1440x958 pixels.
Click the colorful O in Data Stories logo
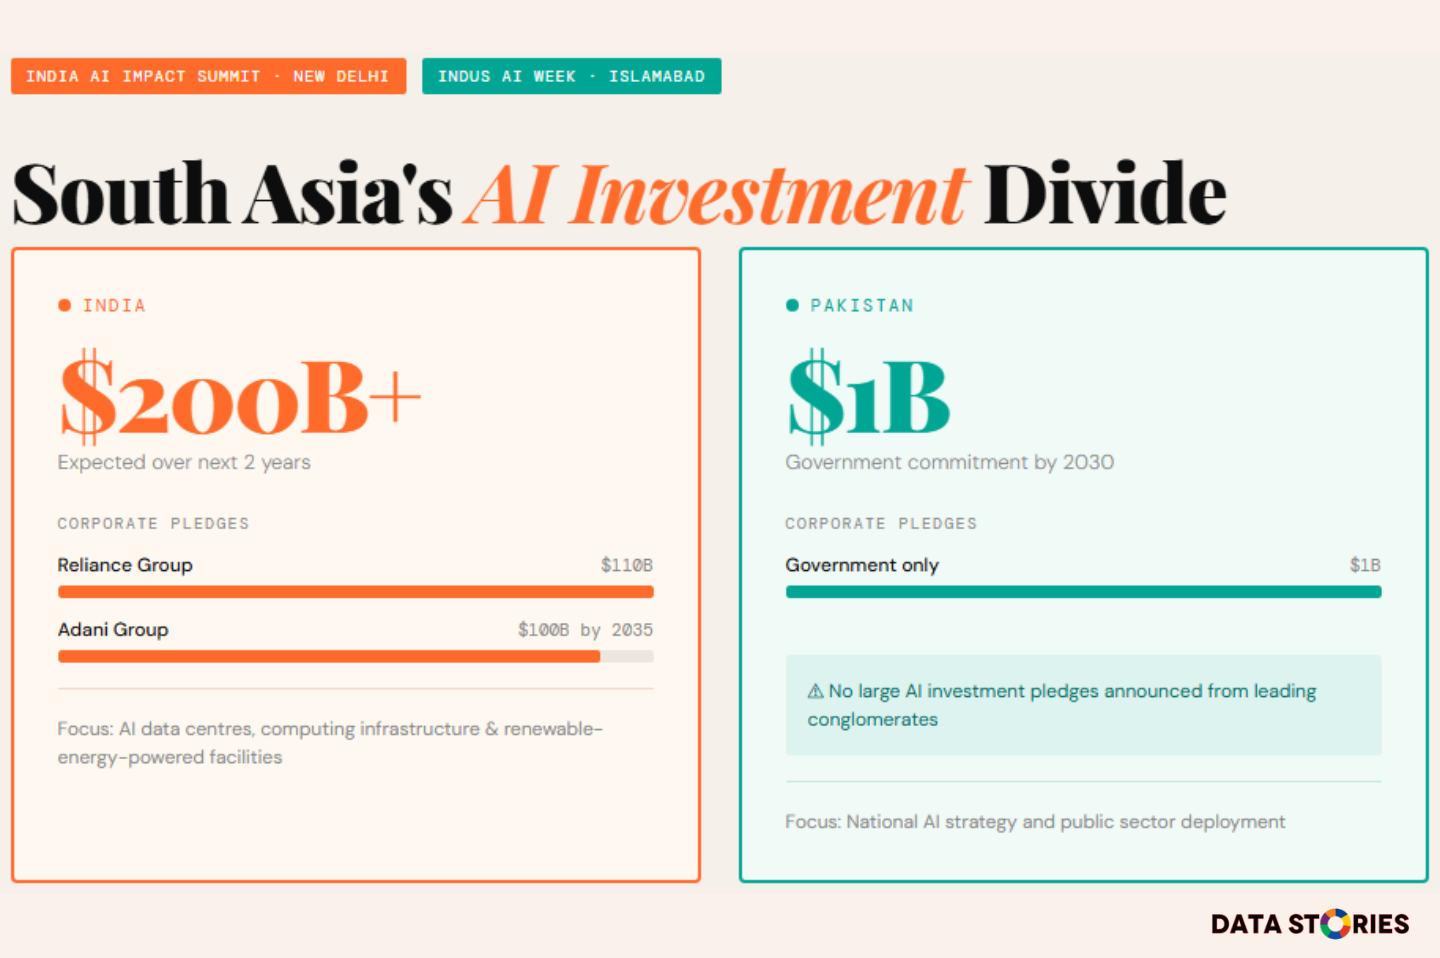pos(1335,924)
